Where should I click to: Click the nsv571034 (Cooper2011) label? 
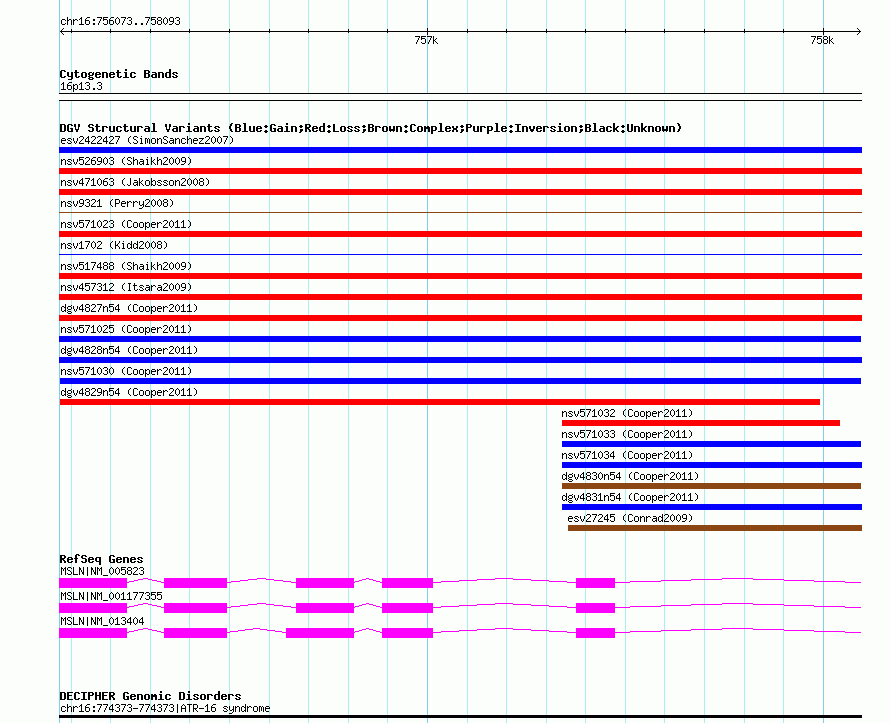click(627, 455)
